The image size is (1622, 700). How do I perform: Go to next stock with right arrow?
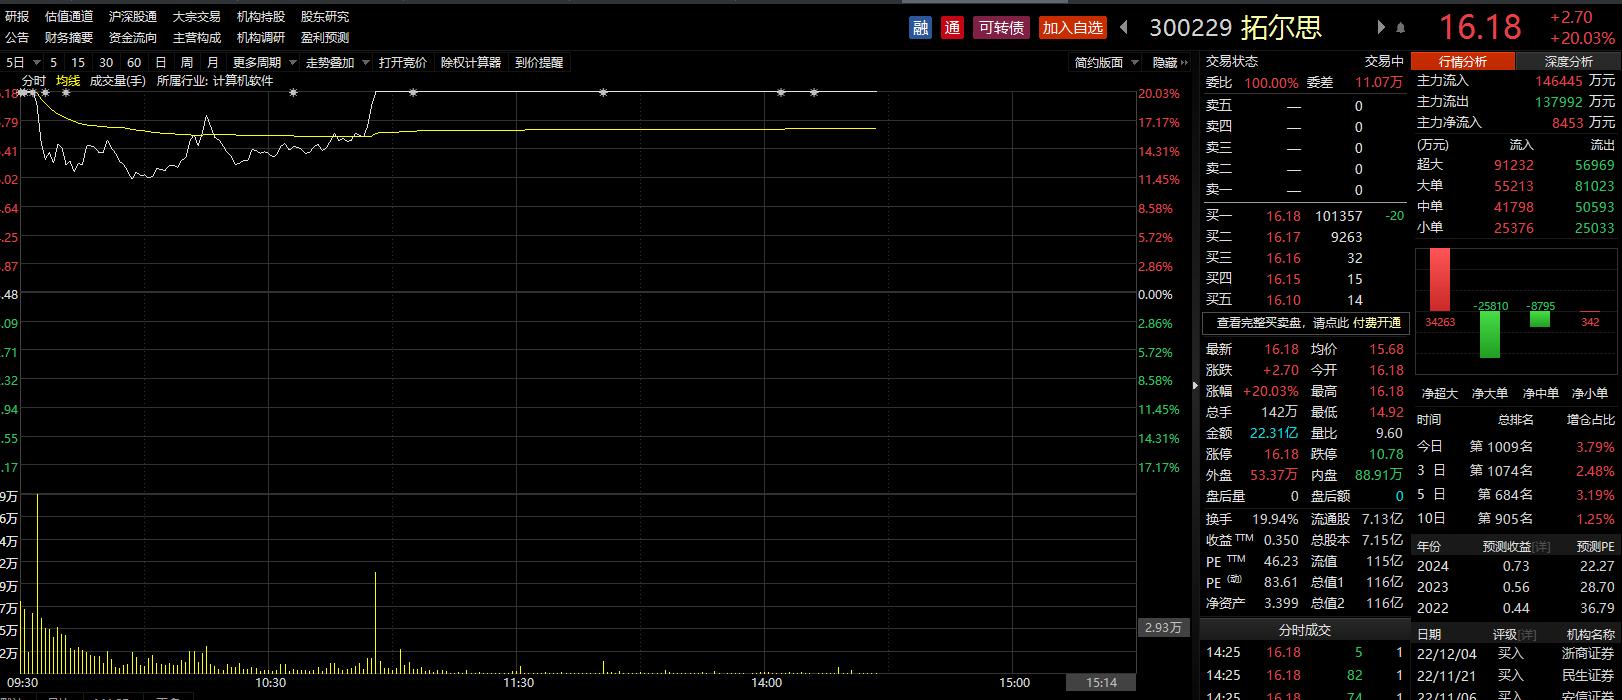1382,28
